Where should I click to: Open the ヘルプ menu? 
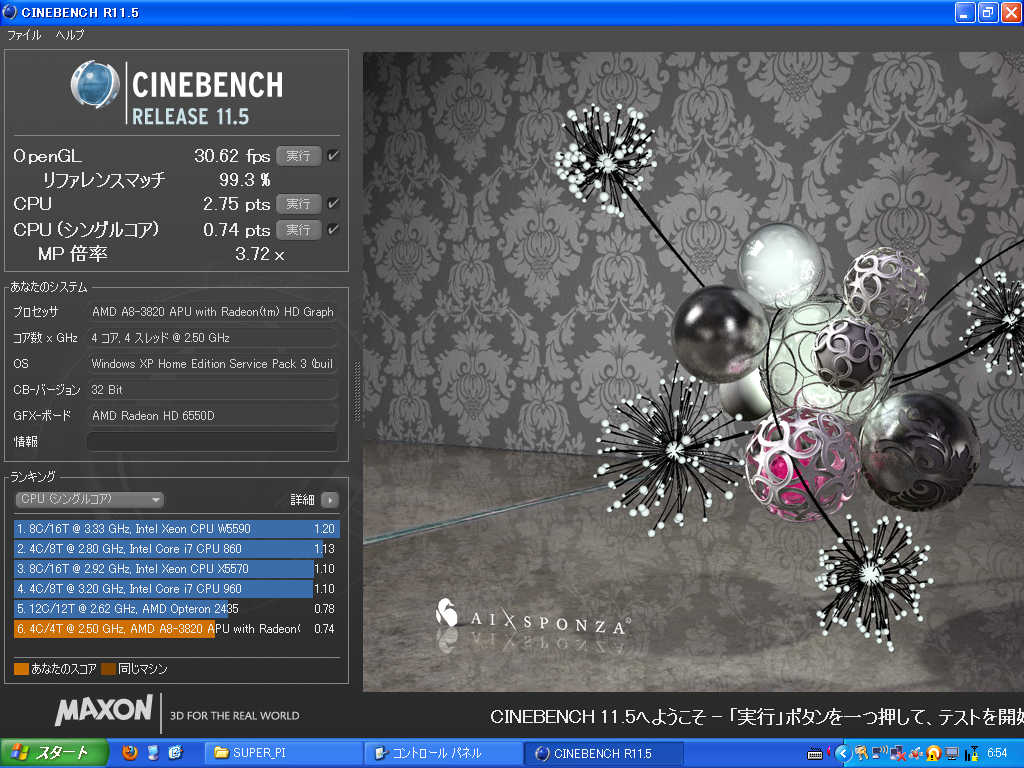pyautogui.click(x=70, y=35)
